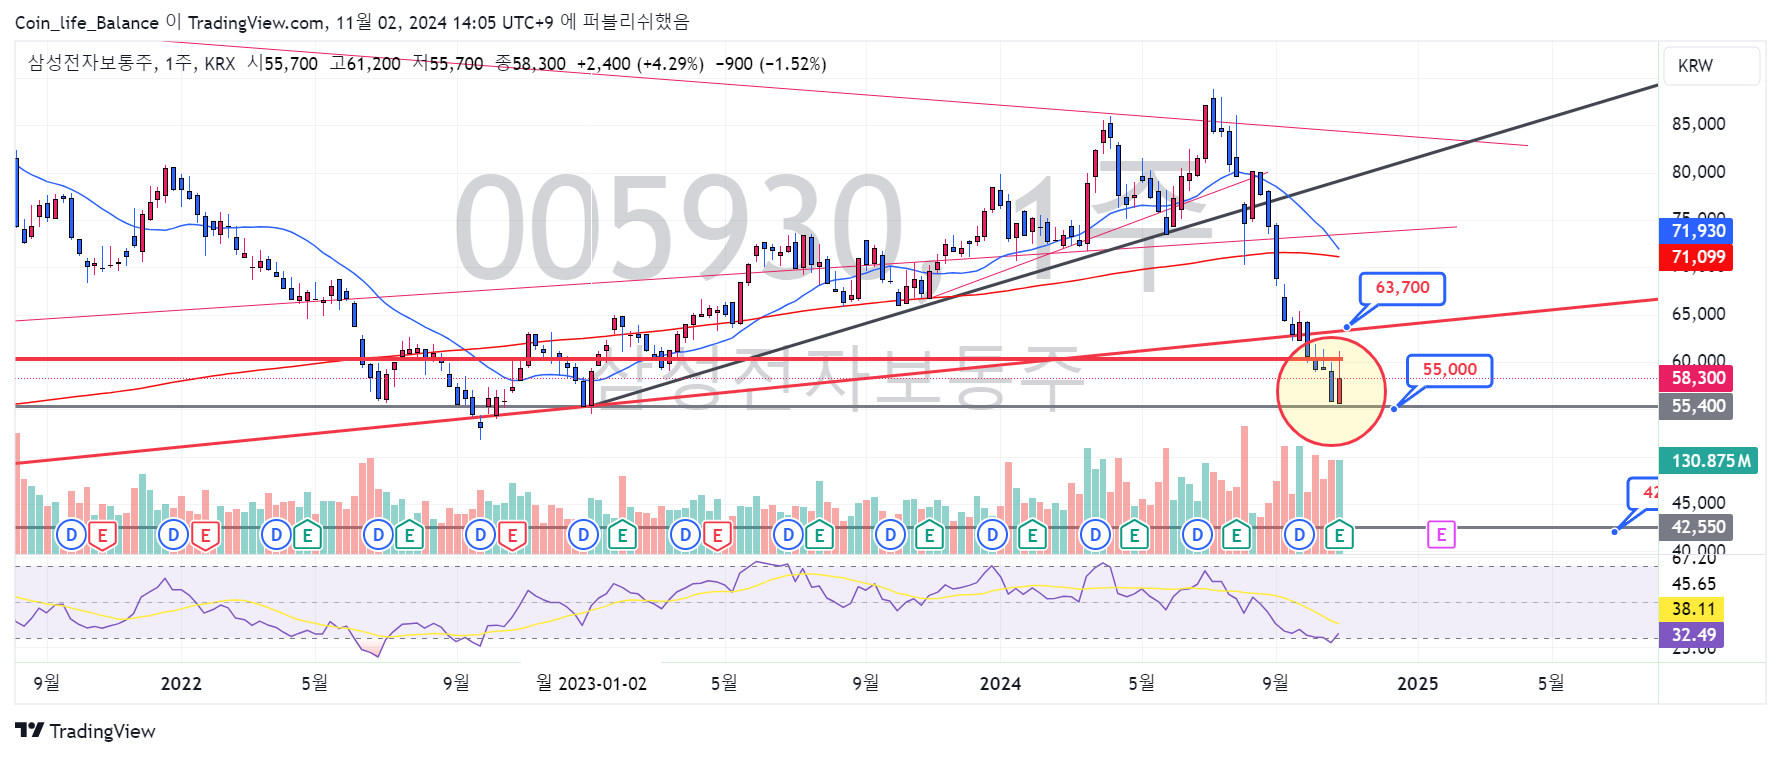Open the D dividend marker above 2022 label

pos(174,535)
